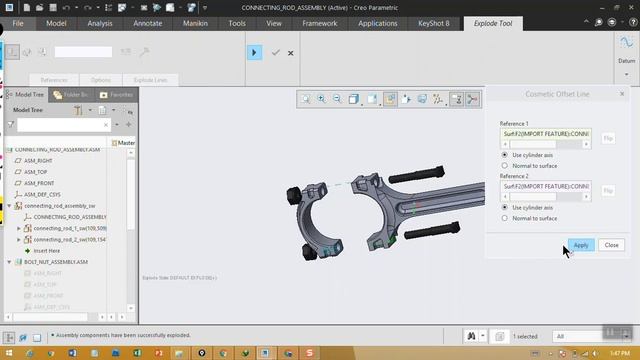Collapse the connecting_rod_assembly_sw tree node
The width and height of the screenshot is (640, 360).
coord(9,206)
